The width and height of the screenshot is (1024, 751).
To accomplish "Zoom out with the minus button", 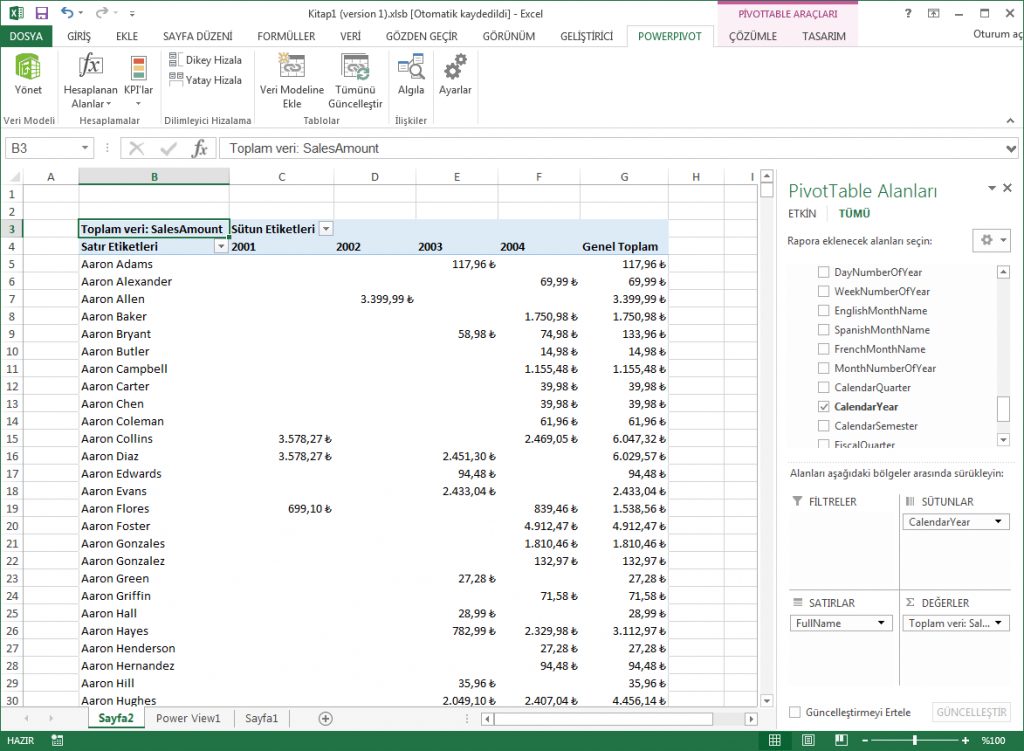I will [865, 741].
